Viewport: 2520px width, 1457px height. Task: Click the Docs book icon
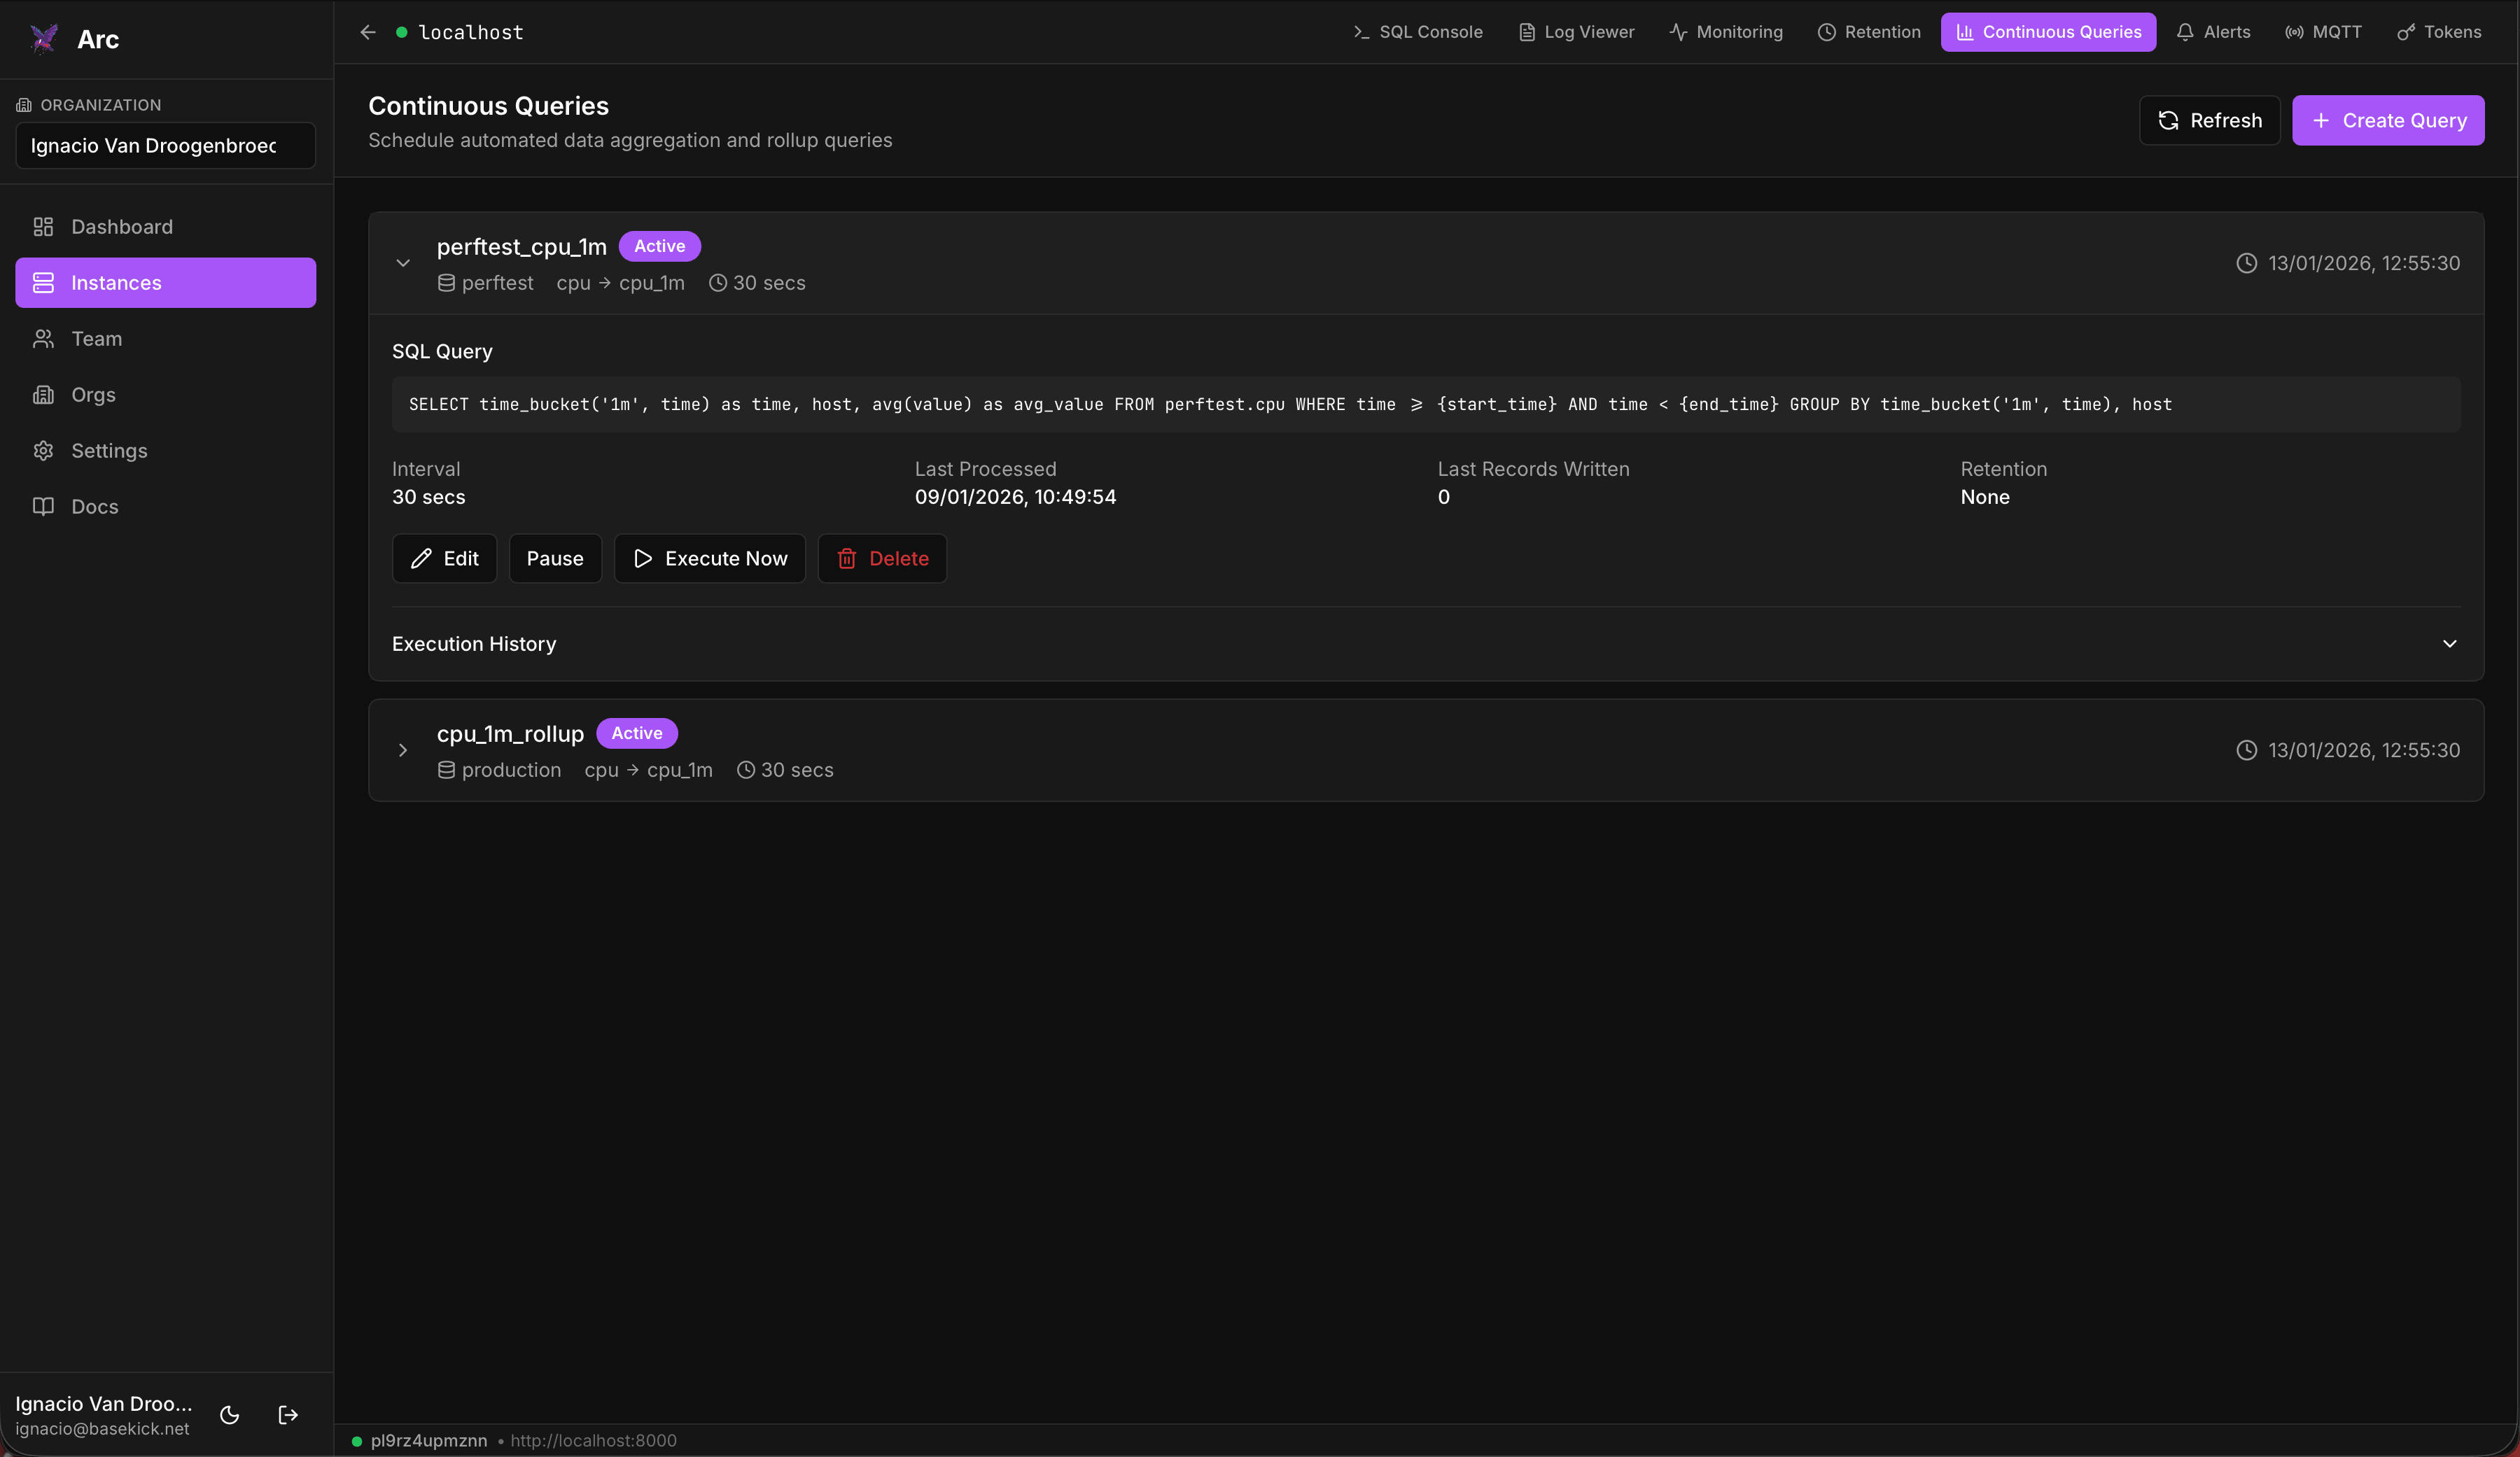43,507
